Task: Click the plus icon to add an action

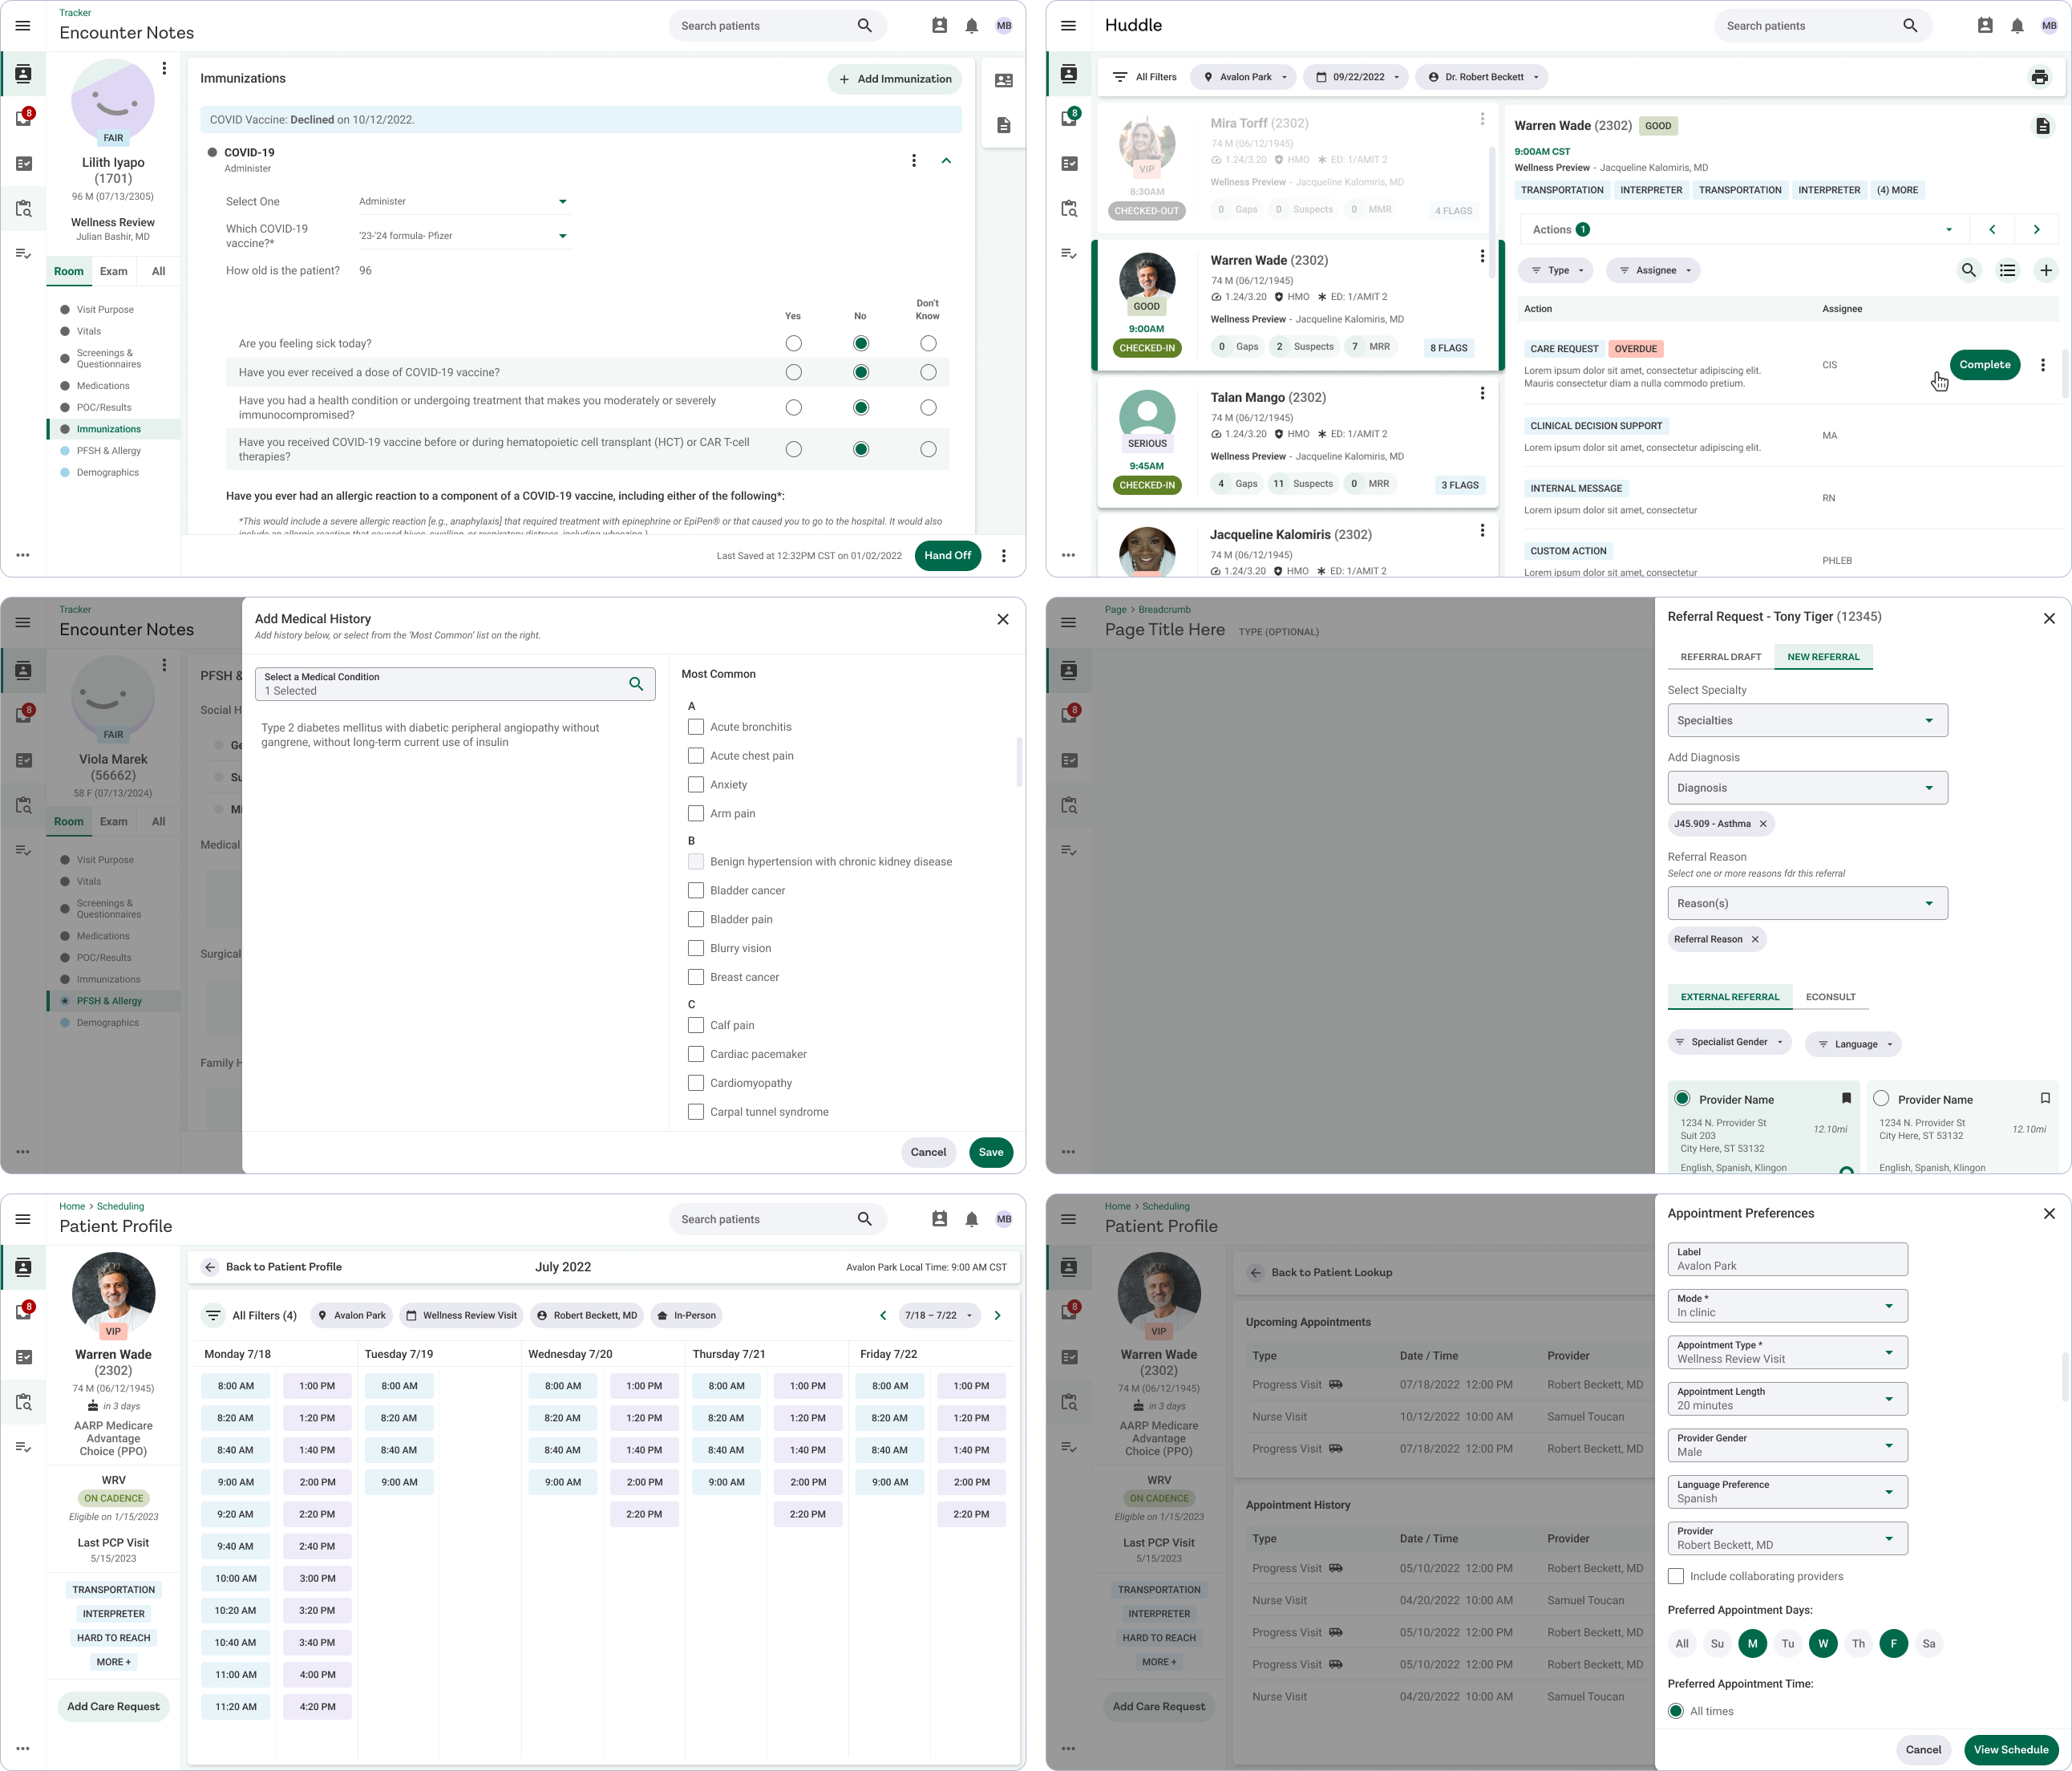Action: tap(2045, 270)
